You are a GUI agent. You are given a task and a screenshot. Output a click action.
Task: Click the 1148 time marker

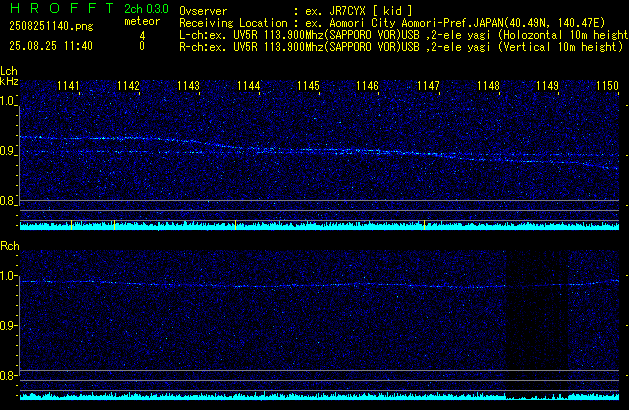tap(488, 86)
